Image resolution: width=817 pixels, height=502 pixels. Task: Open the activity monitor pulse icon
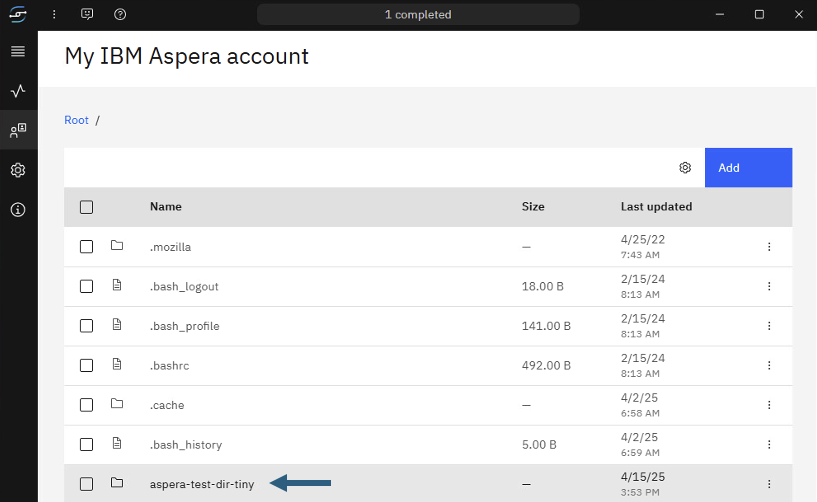click(18, 91)
